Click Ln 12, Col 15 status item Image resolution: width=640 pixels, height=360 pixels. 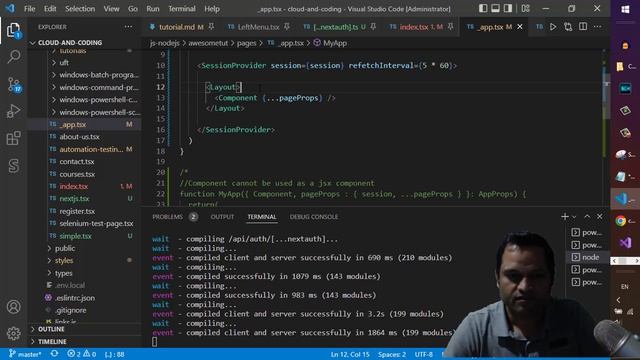click(350, 354)
